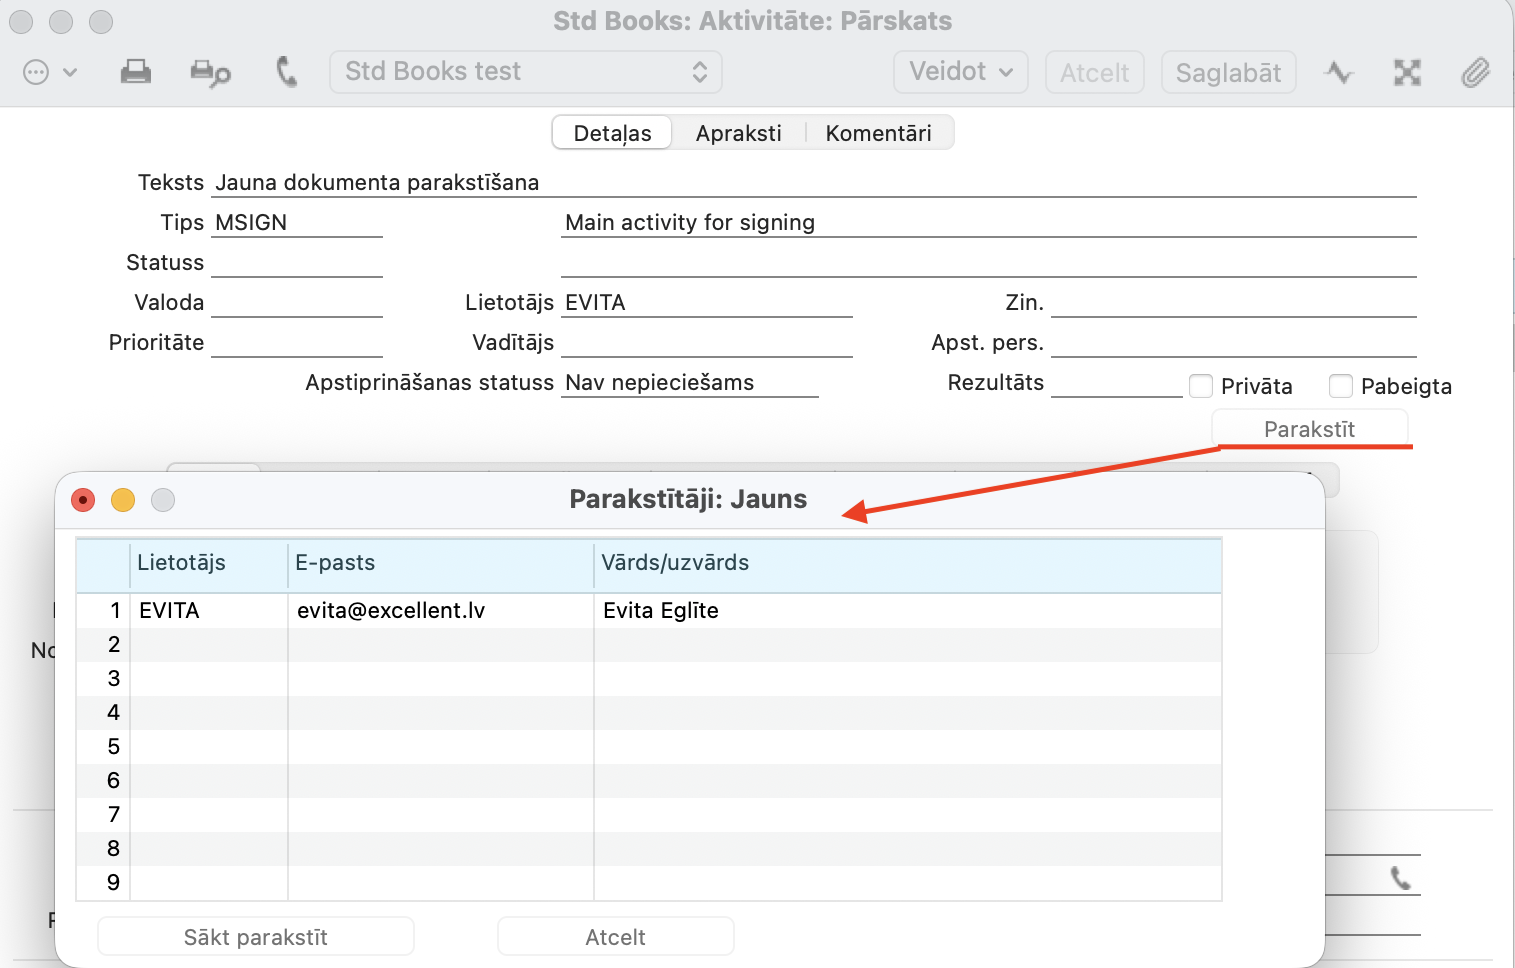Click the printer icon in toolbar
Screen dimensions: 1515x968
(x=135, y=72)
